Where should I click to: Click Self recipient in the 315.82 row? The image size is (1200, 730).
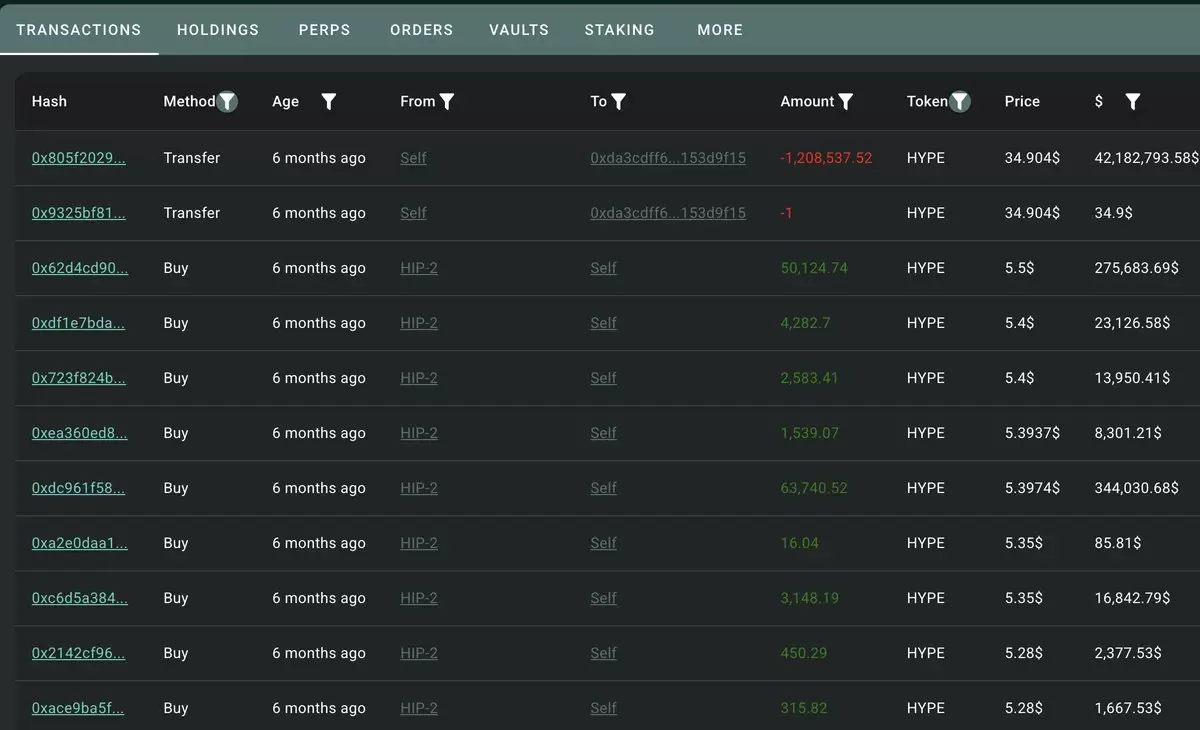[x=603, y=708]
